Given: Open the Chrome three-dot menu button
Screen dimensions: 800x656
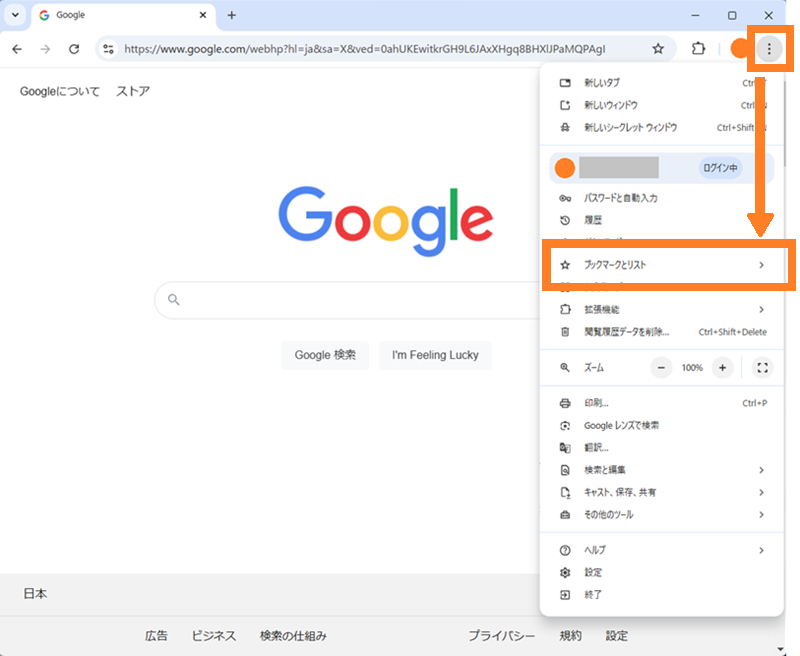Looking at the screenshot, I should point(769,49).
